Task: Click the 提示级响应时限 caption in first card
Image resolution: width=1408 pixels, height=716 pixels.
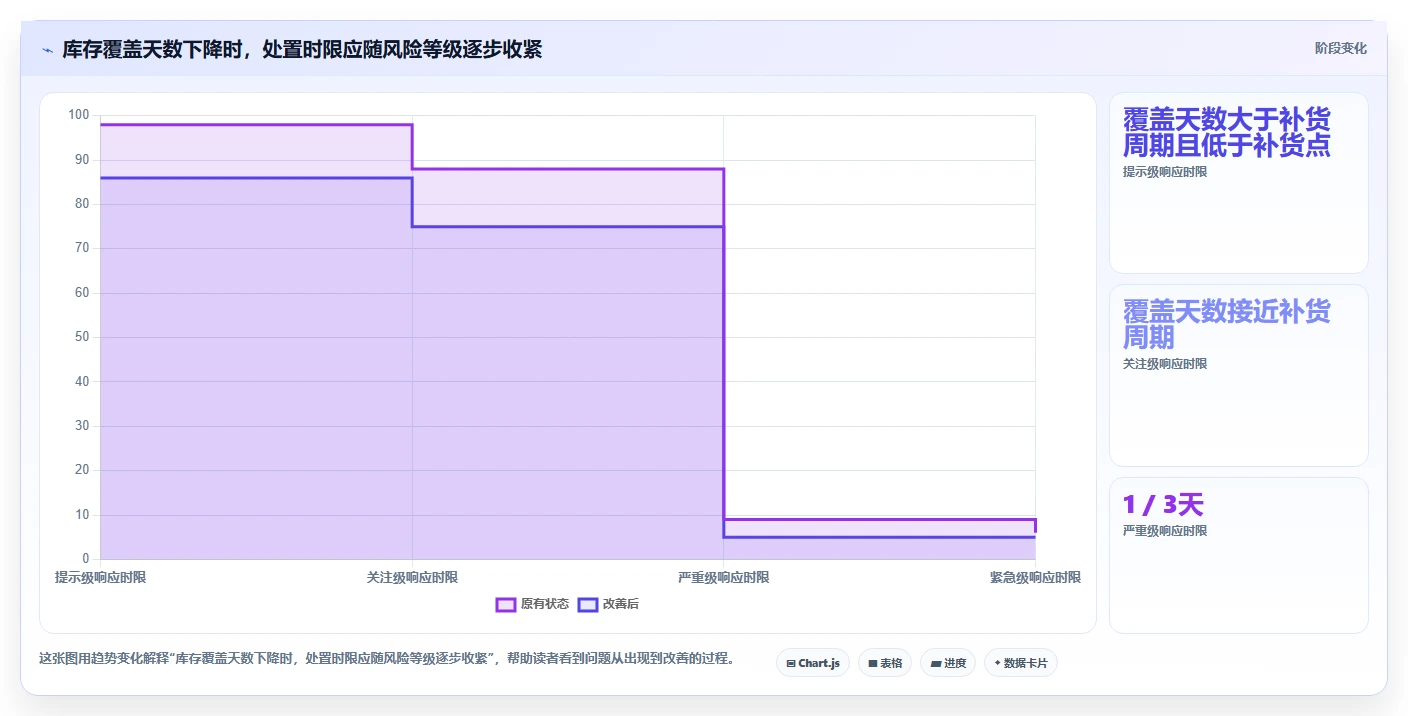Action: tap(1165, 172)
